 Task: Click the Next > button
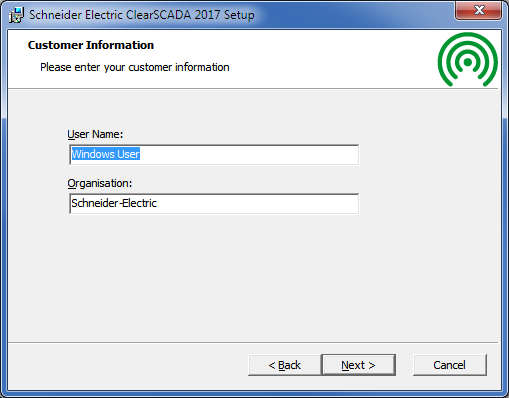[359, 365]
